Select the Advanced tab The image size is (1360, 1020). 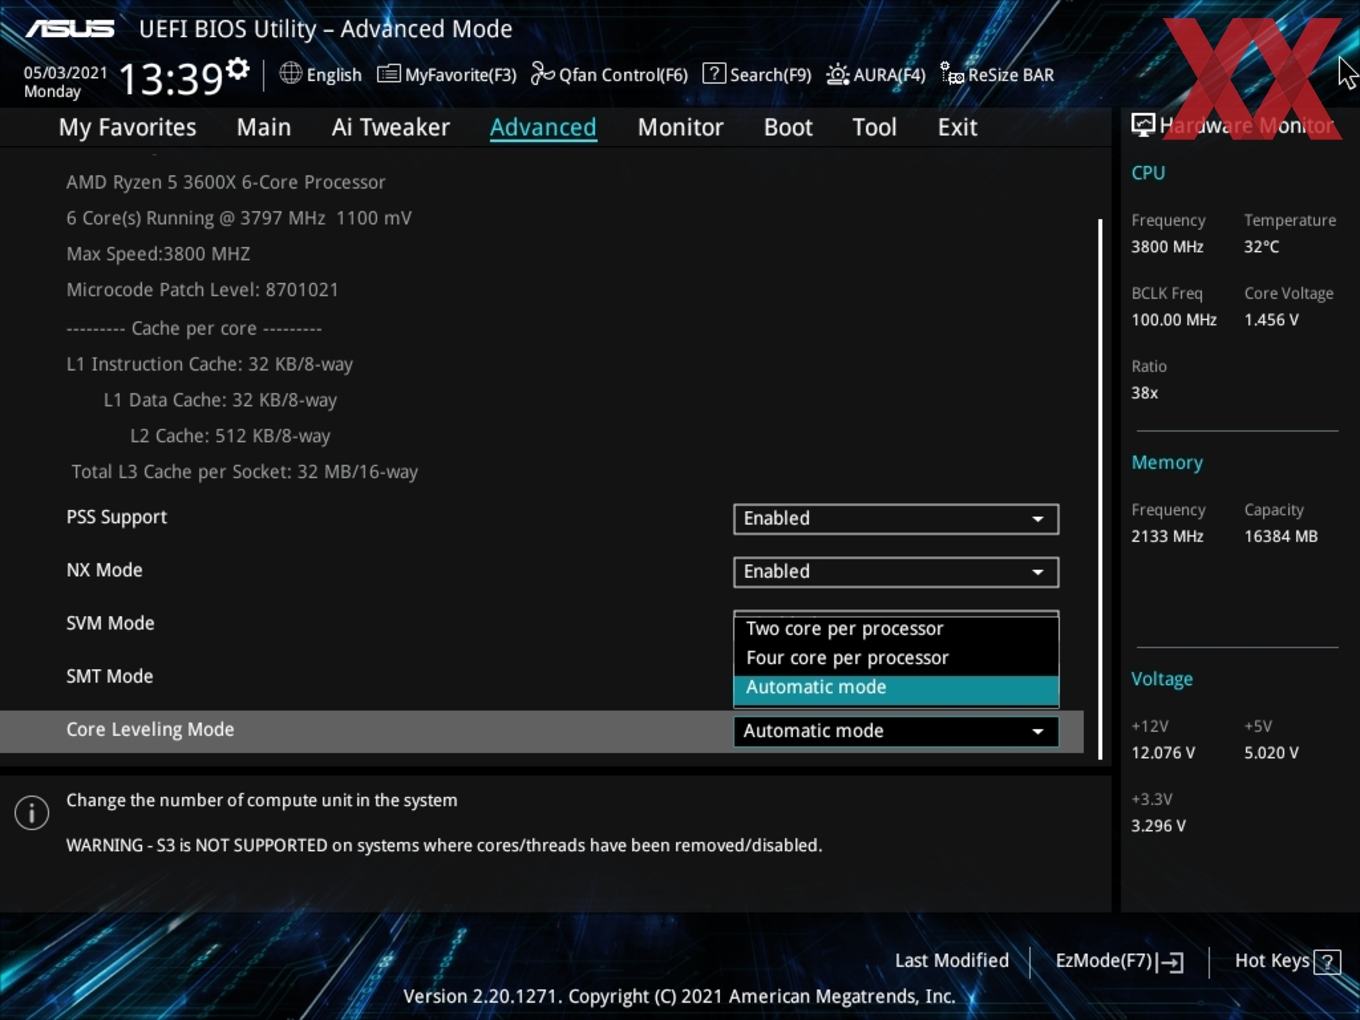[543, 127]
